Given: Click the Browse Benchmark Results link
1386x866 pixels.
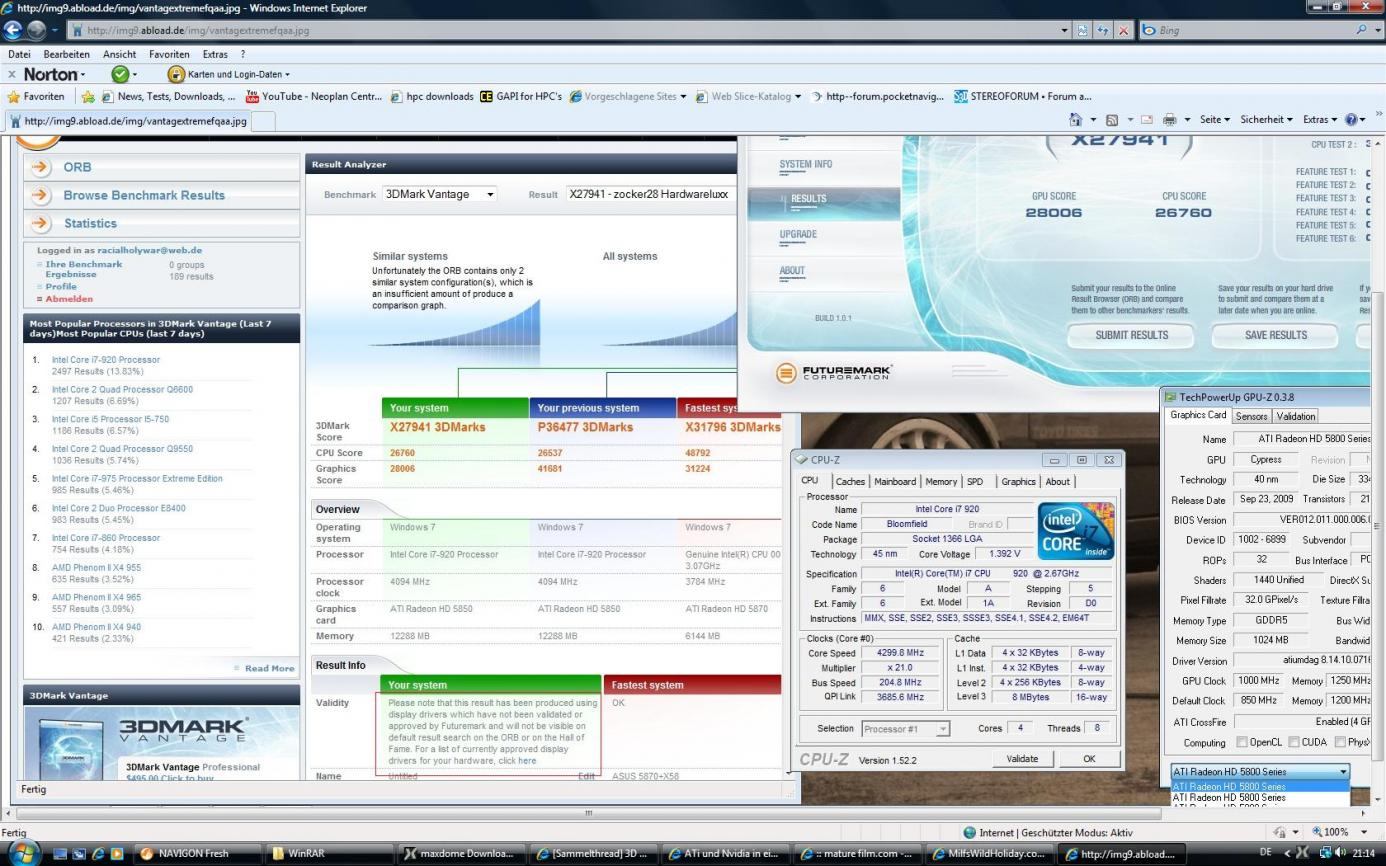Looking at the screenshot, I should tap(144, 195).
